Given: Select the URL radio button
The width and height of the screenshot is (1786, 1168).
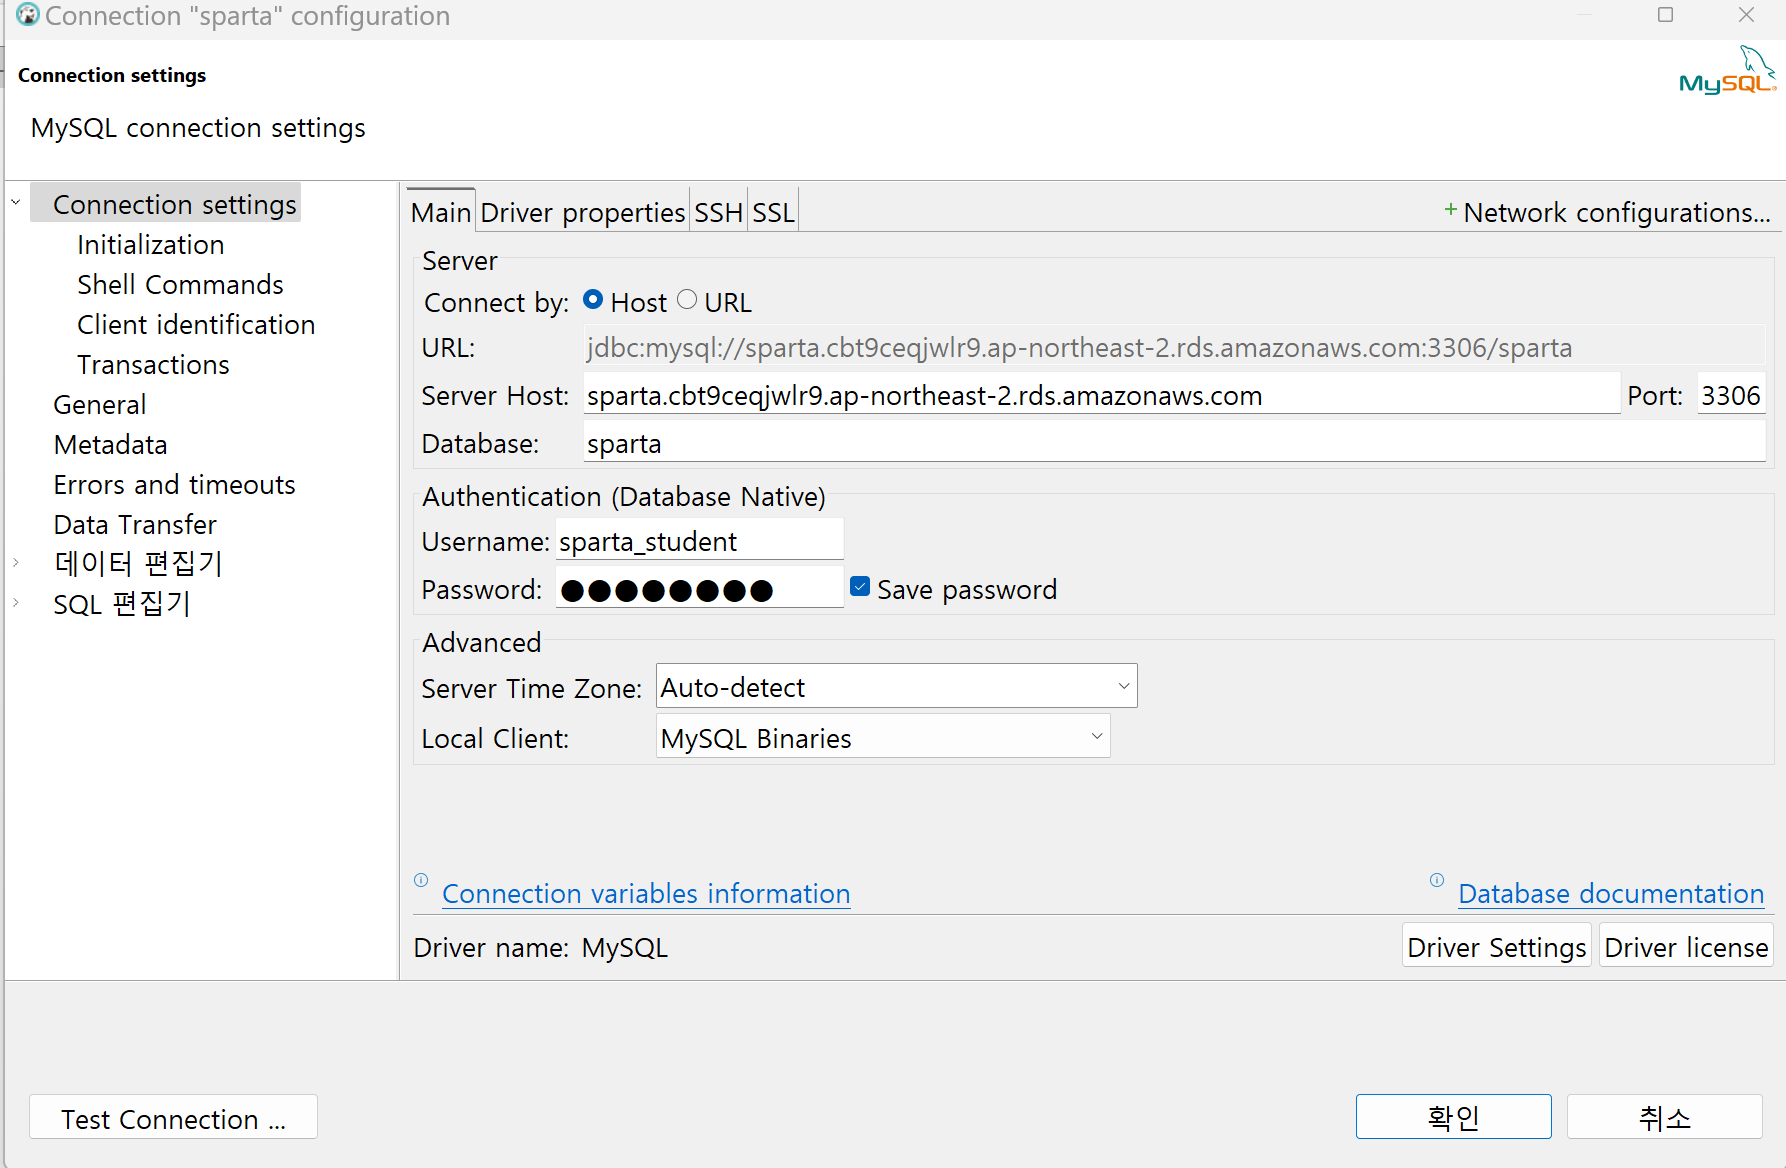Looking at the screenshot, I should coord(687,300).
